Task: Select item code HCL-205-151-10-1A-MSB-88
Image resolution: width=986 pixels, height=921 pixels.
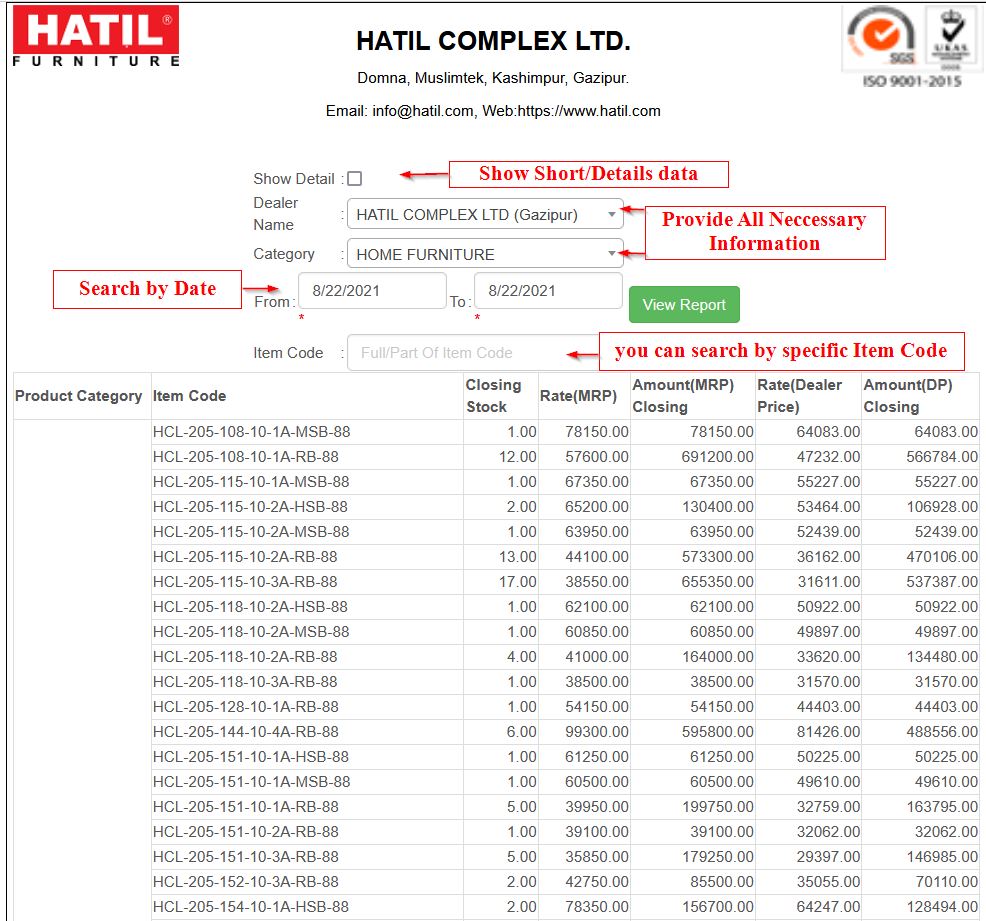Action: (x=252, y=782)
